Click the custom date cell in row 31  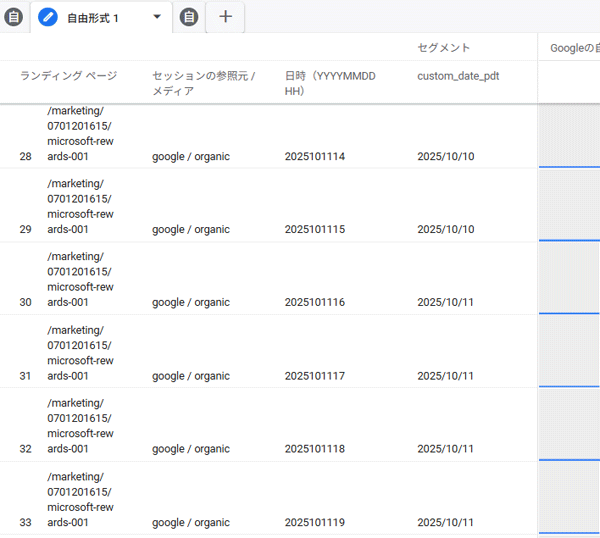pos(445,376)
